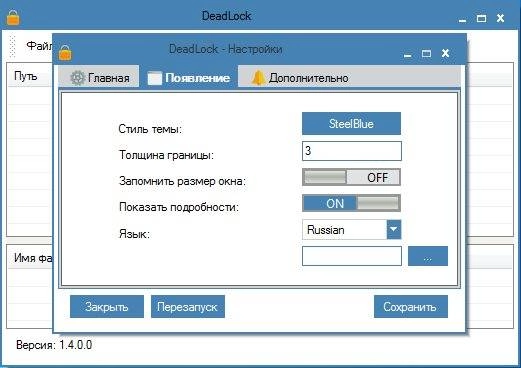
Task: Switch to the Главная tab
Action: pyautogui.click(x=99, y=77)
